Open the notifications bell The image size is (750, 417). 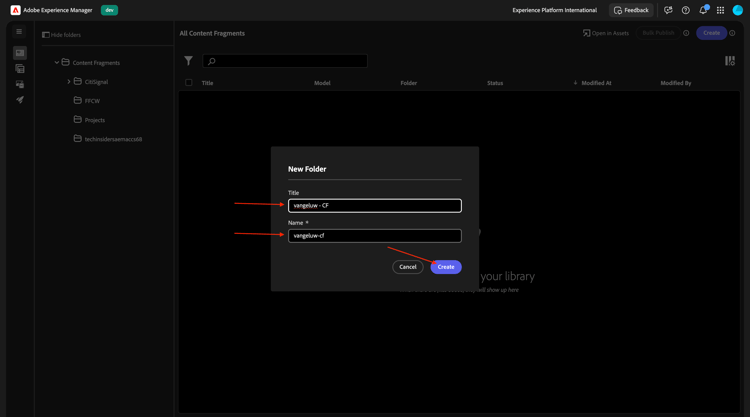[703, 10]
